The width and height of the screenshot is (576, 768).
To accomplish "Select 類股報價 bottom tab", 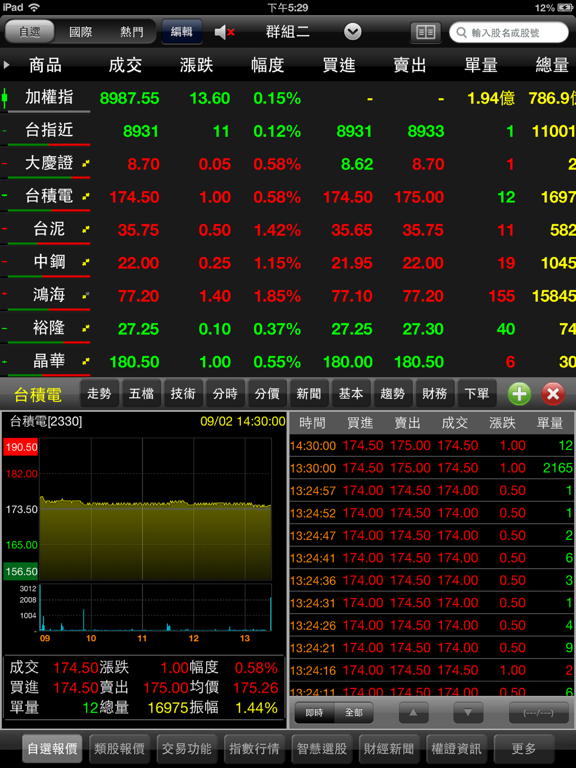I will pos(120,749).
